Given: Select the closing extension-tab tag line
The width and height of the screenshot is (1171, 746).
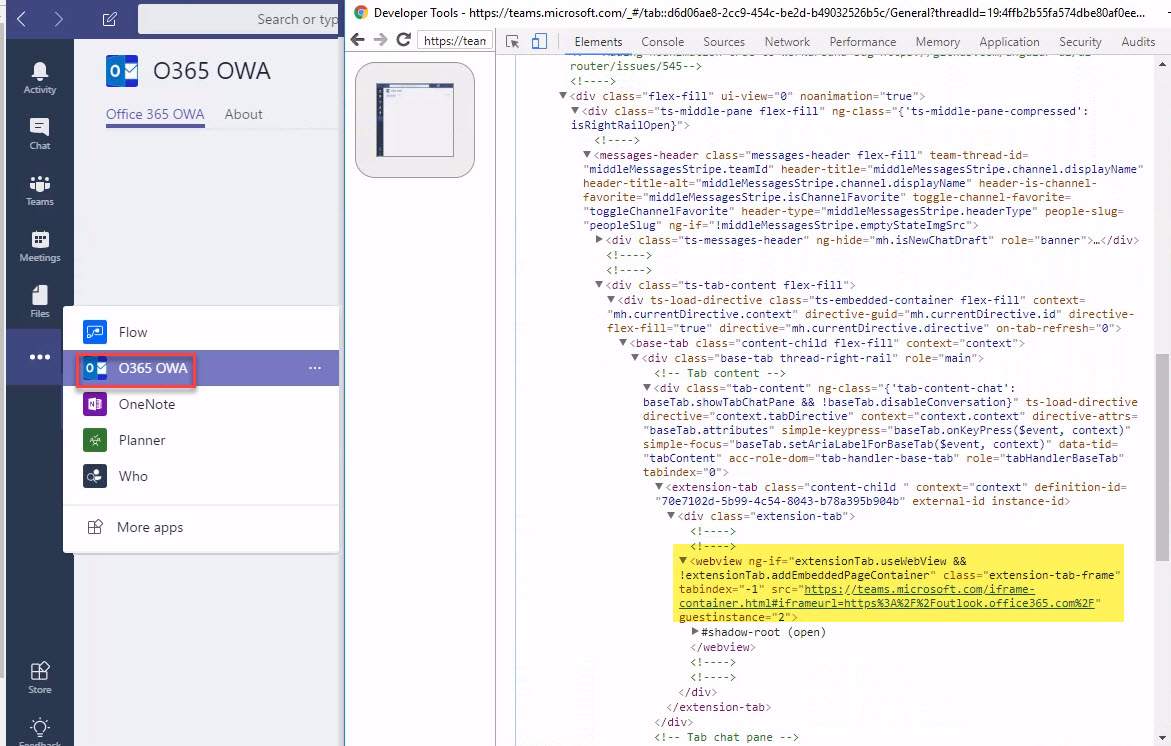Looking at the screenshot, I should click(x=718, y=706).
